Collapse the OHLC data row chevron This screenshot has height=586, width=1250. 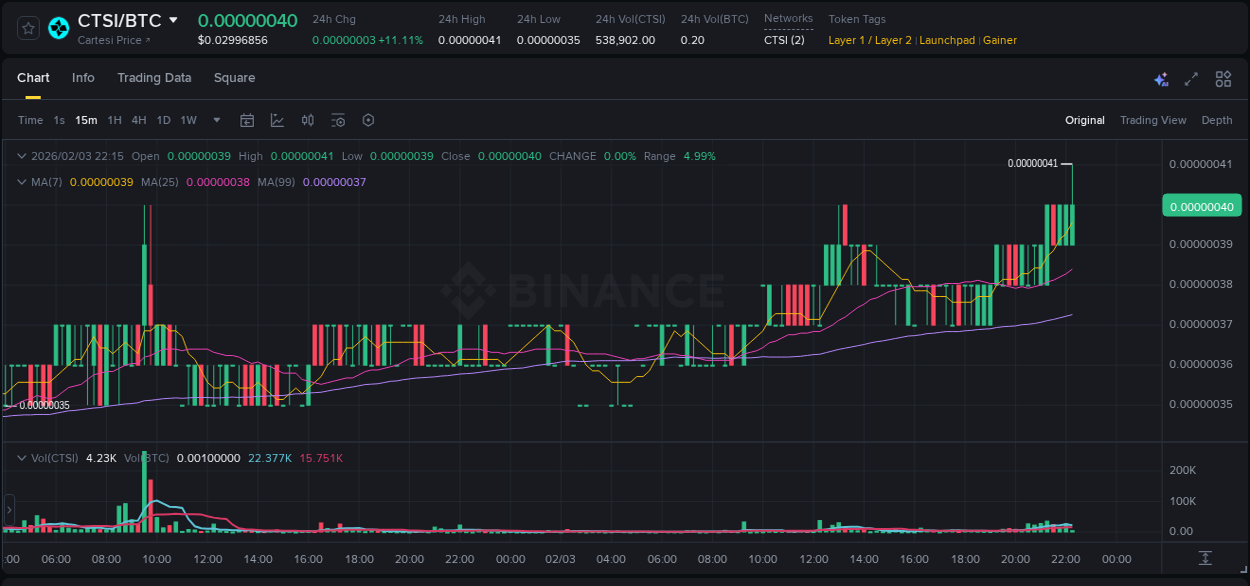coord(20,156)
